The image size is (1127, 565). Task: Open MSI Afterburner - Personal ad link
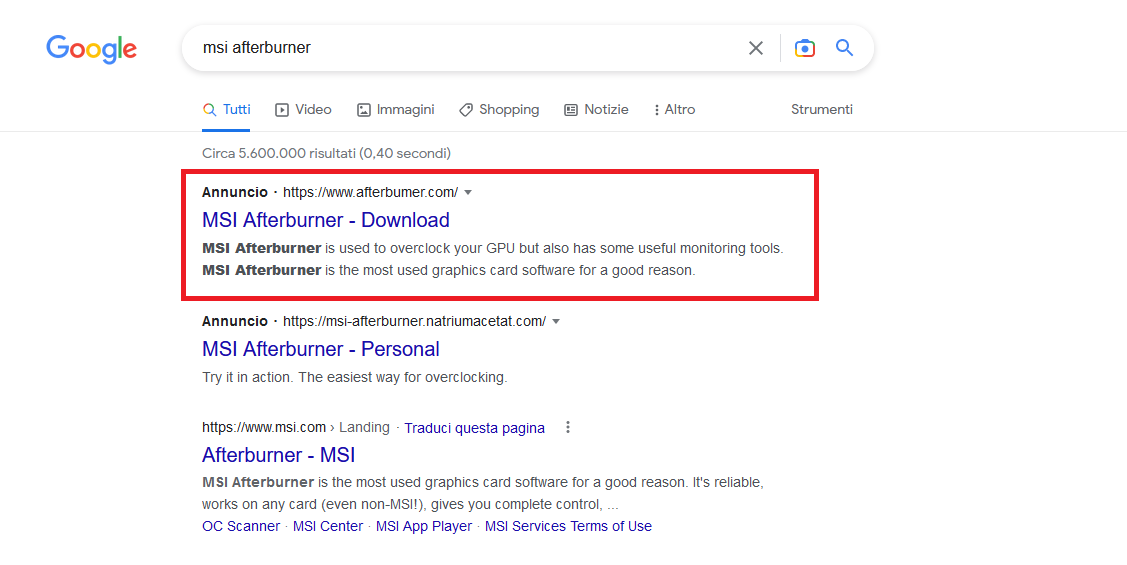coord(321,349)
